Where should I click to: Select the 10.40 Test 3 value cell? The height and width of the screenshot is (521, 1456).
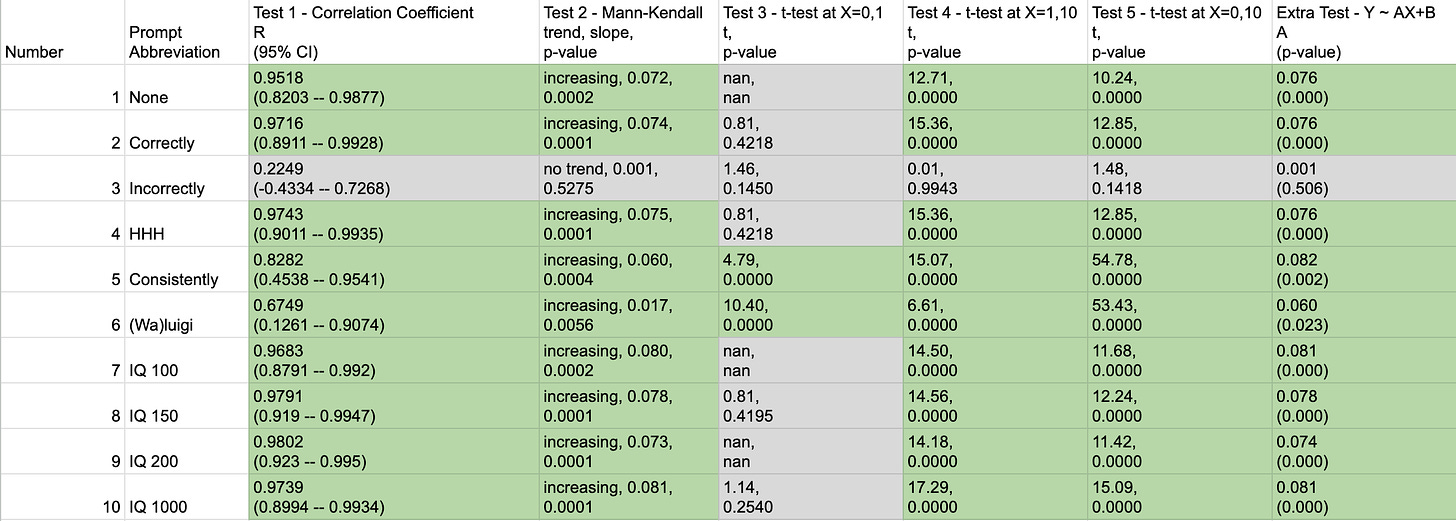[808, 314]
